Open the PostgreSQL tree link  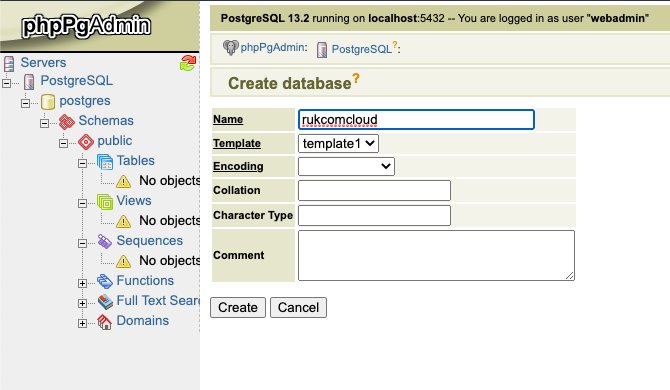76,80
